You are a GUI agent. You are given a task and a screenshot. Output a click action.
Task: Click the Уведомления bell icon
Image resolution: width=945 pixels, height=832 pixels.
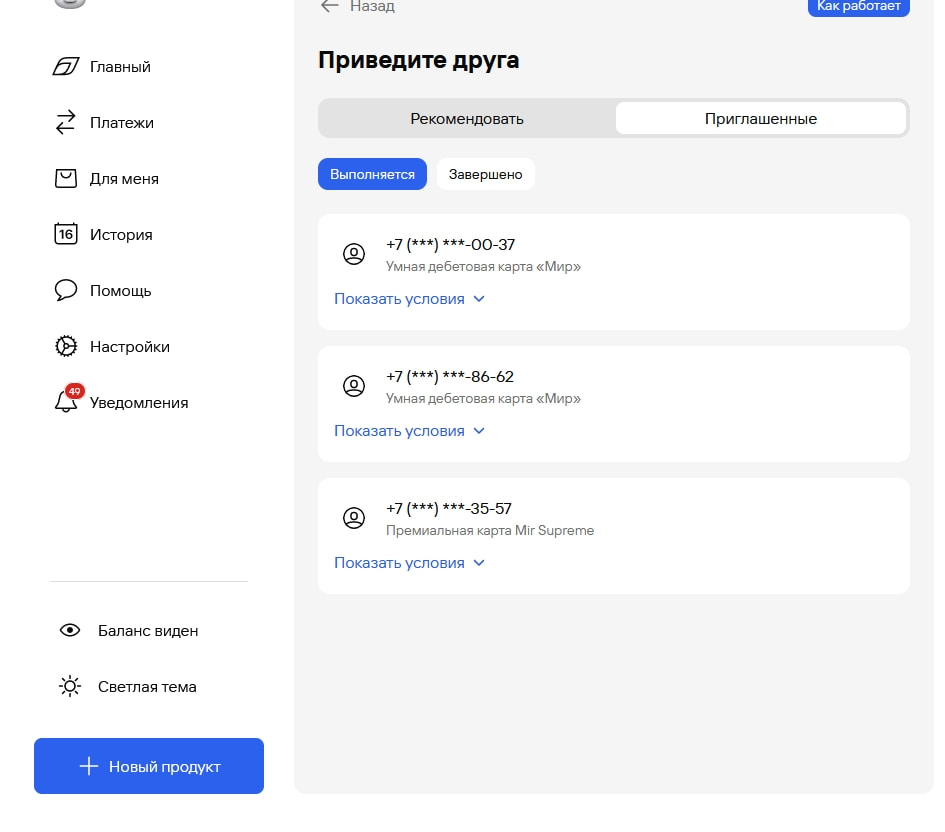coord(66,401)
